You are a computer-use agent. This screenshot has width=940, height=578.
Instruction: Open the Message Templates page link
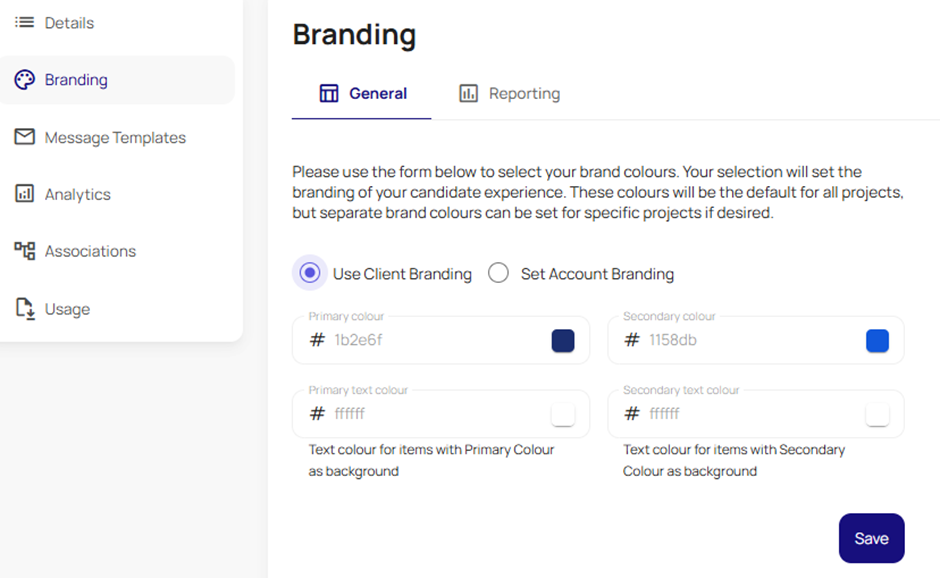tap(115, 137)
